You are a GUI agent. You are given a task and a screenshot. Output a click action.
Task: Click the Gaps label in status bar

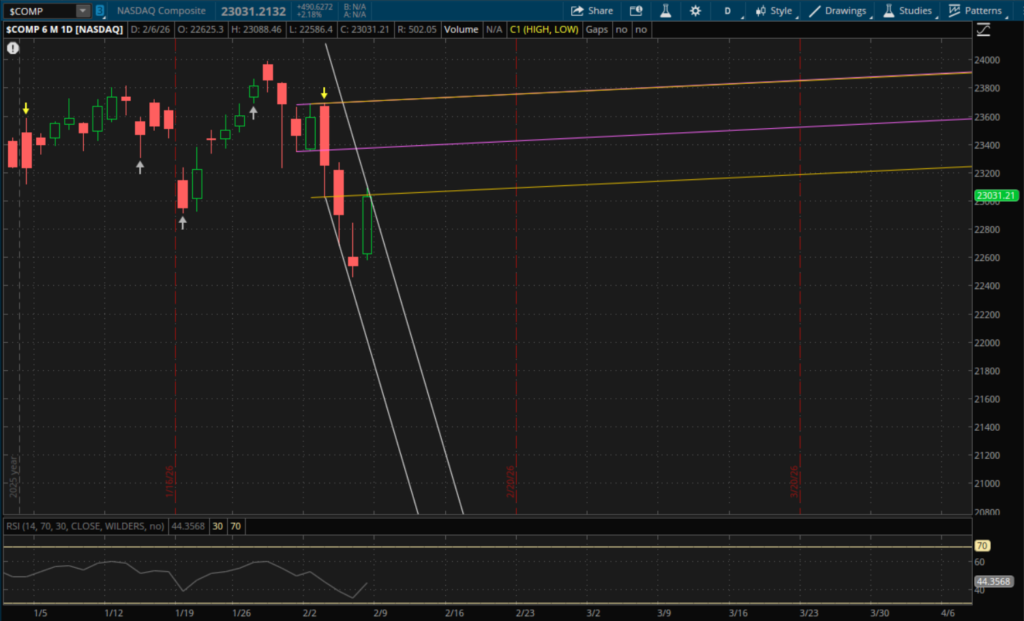point(597,30)
